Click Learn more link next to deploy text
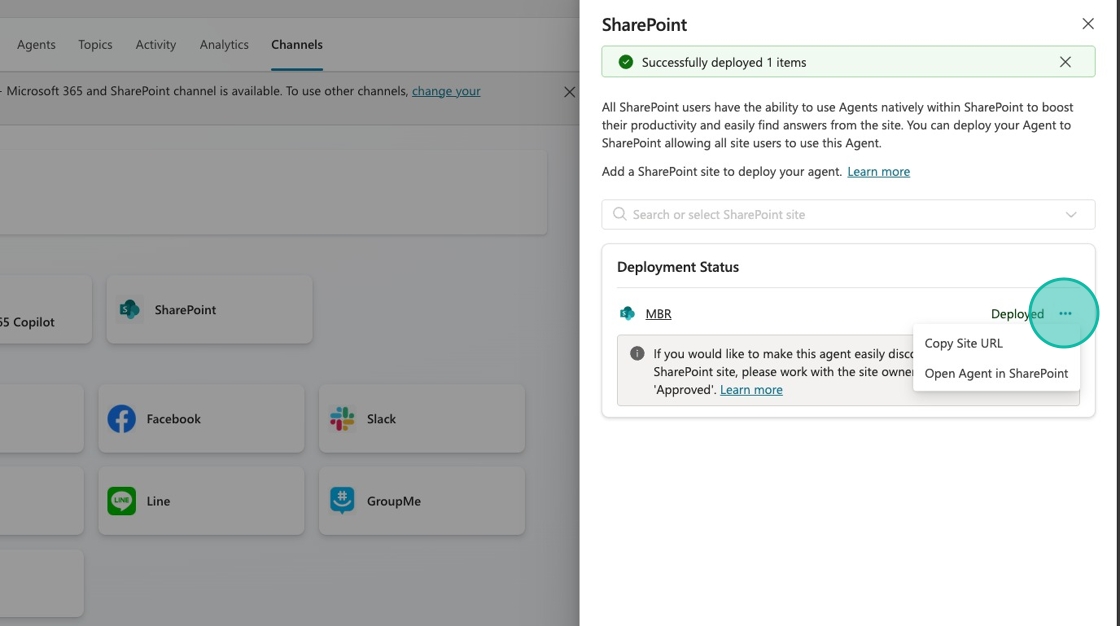The height and width of the screenshot is (626, 1120). 878,172
